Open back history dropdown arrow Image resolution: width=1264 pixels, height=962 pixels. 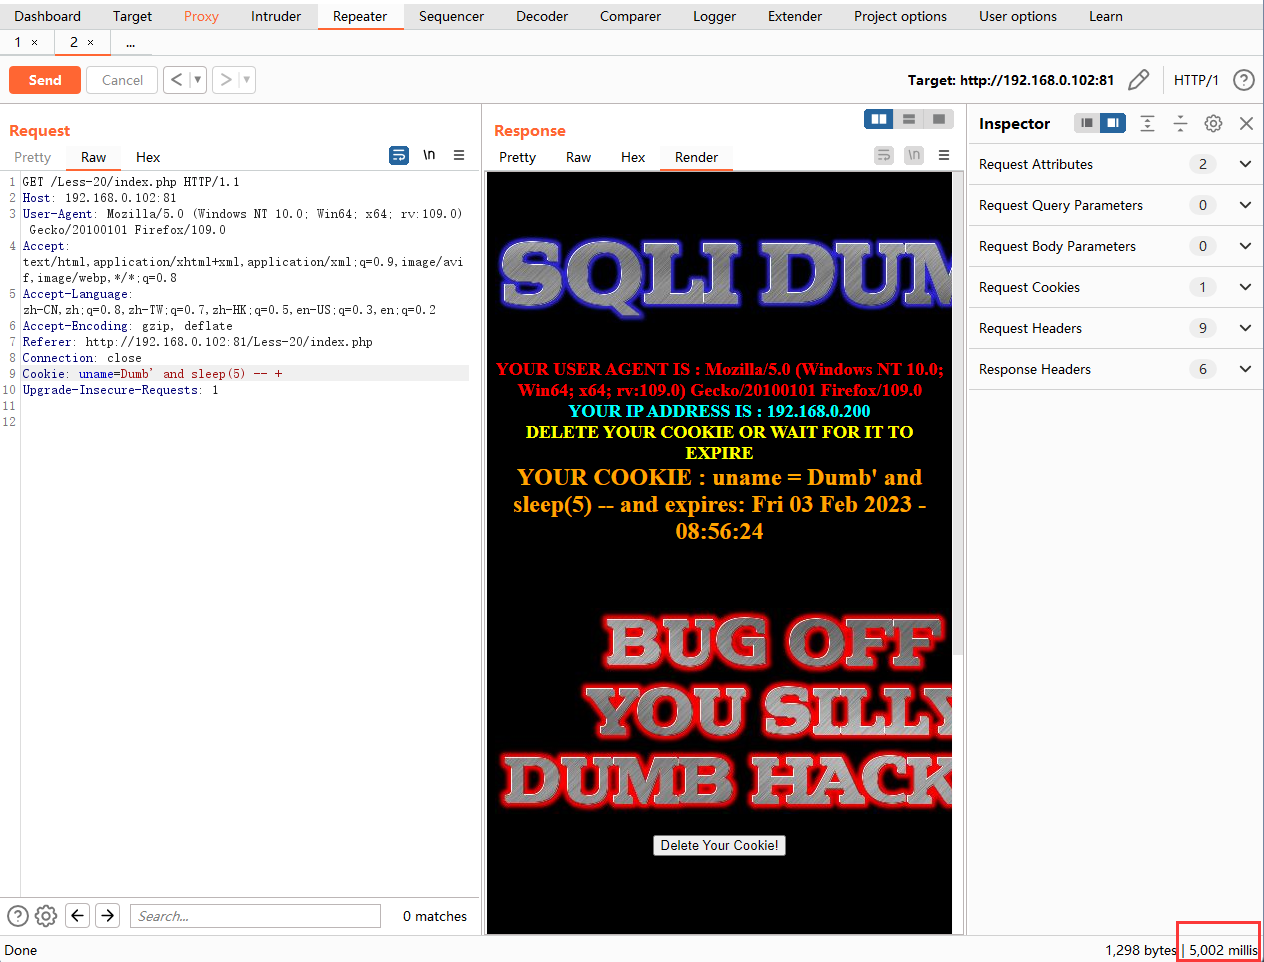point(197,80)
